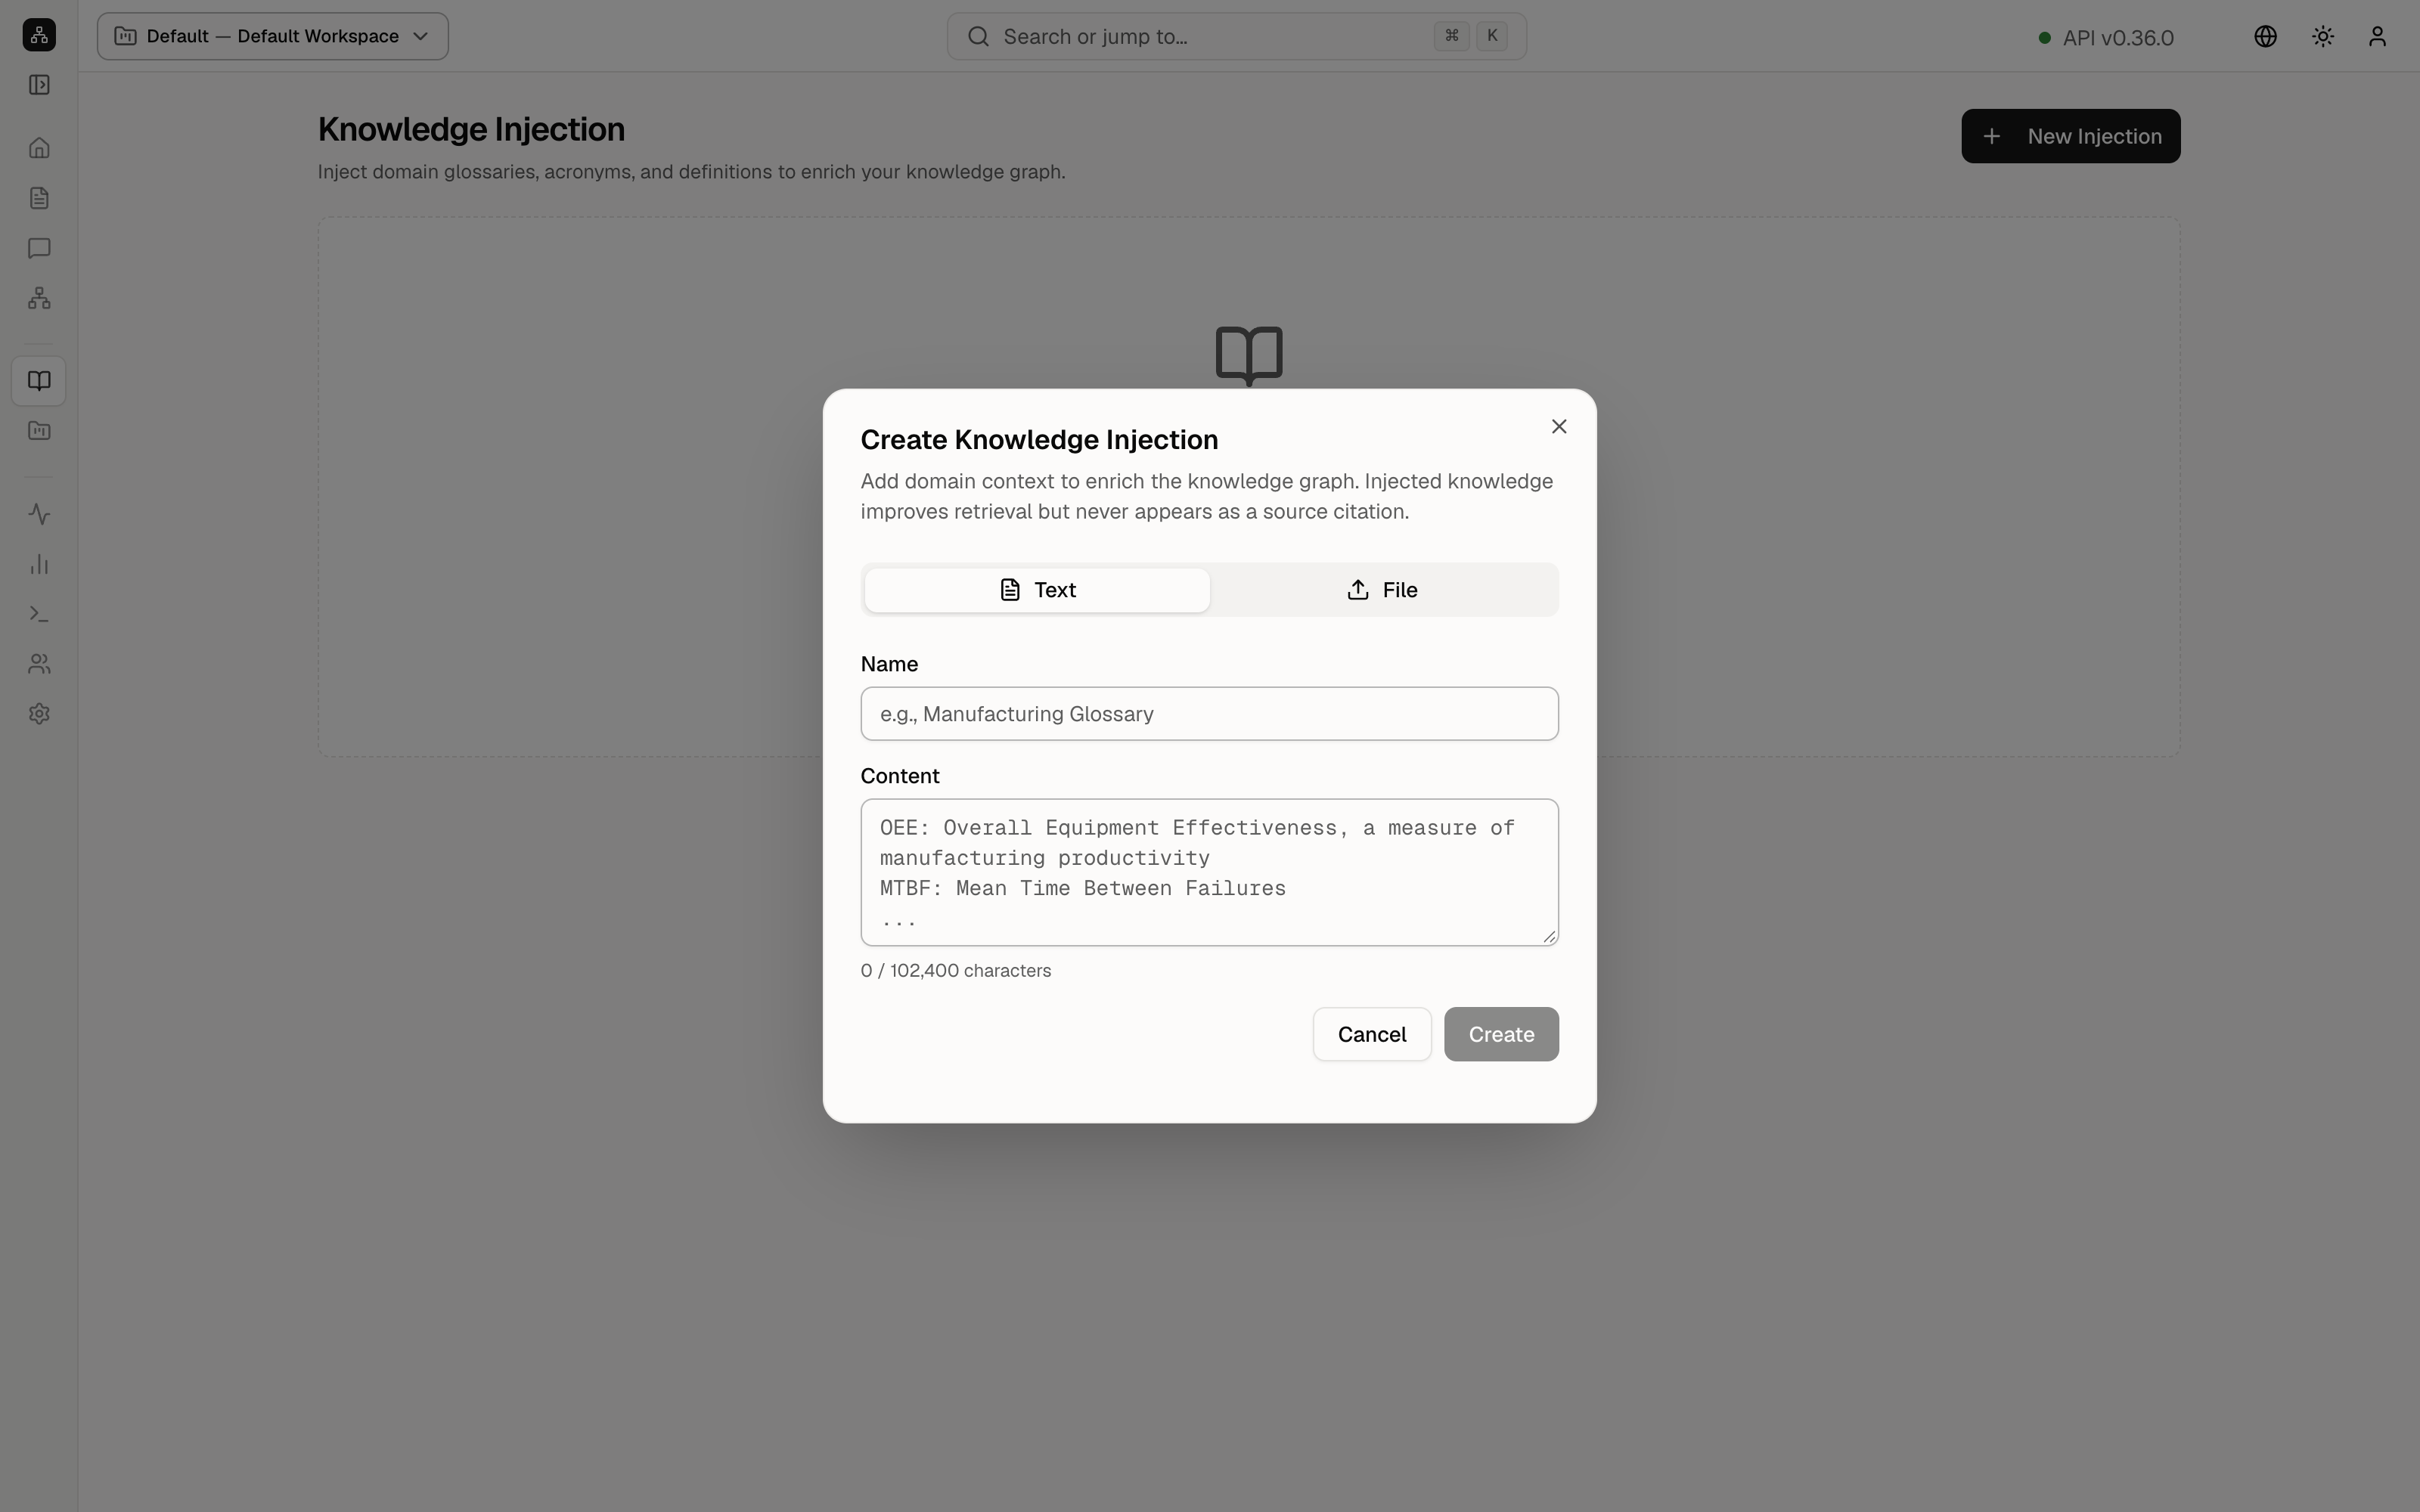Click the Create button
The height and width of the screenshot is (1512, 2420).
(x=1501, y=1034)
